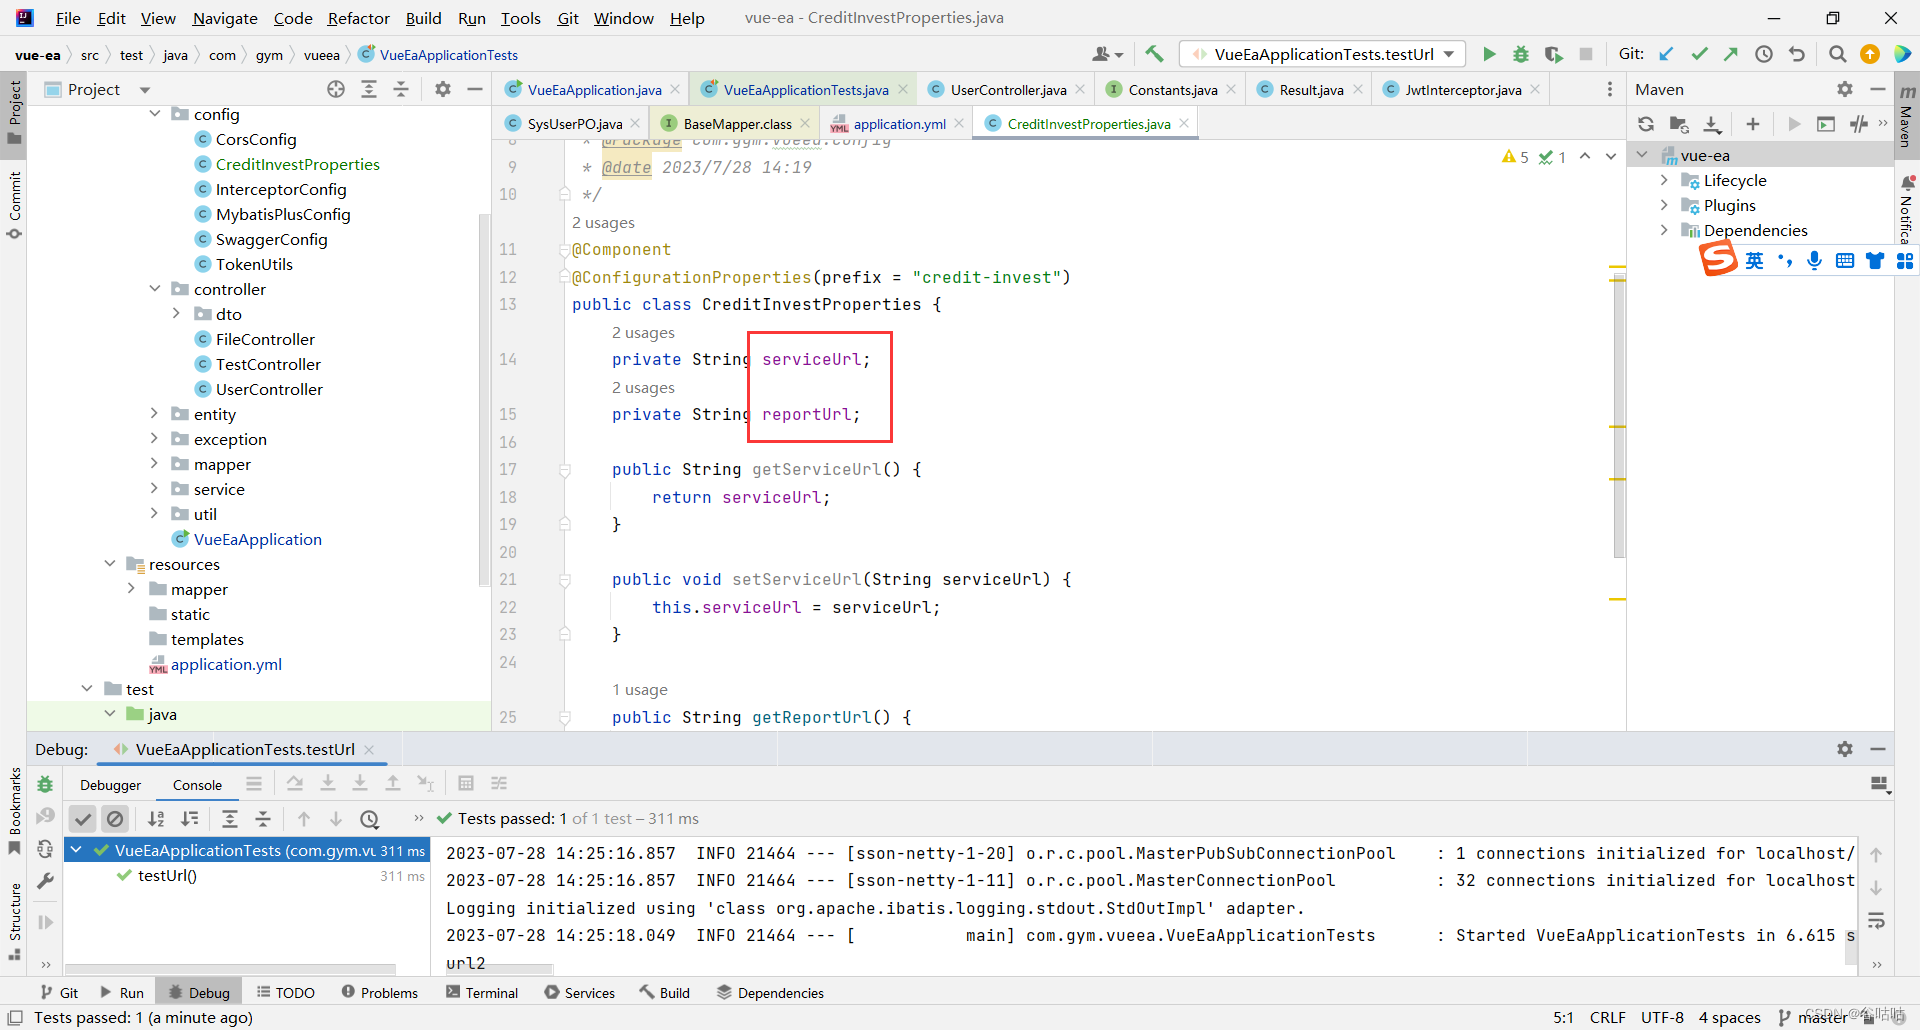Show Git history clock icon
The width and height of the screenshot is (1920, 1030).
[1764, 54]
